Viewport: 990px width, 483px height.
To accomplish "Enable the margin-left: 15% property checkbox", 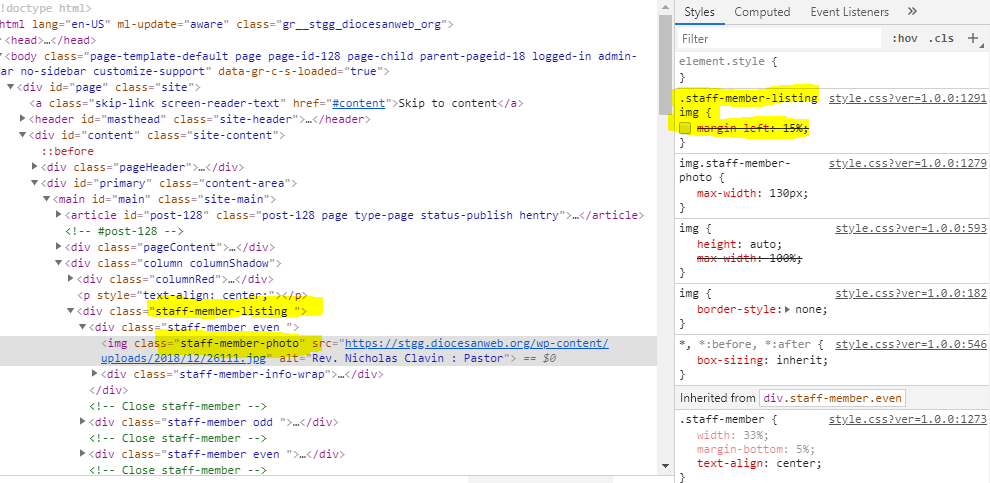I will click(685, 129).
